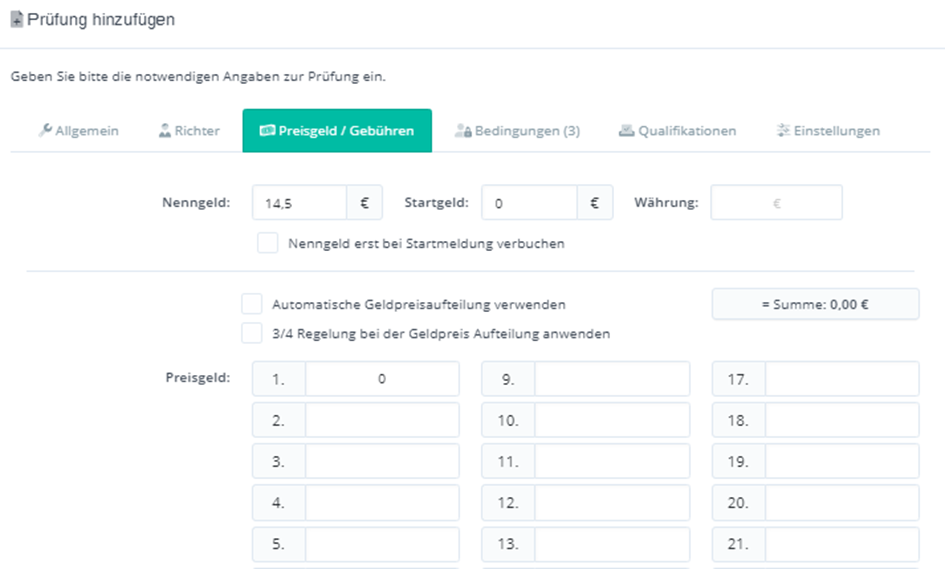
Task: Go to the Qualifikationen tab
Action: 677,131
